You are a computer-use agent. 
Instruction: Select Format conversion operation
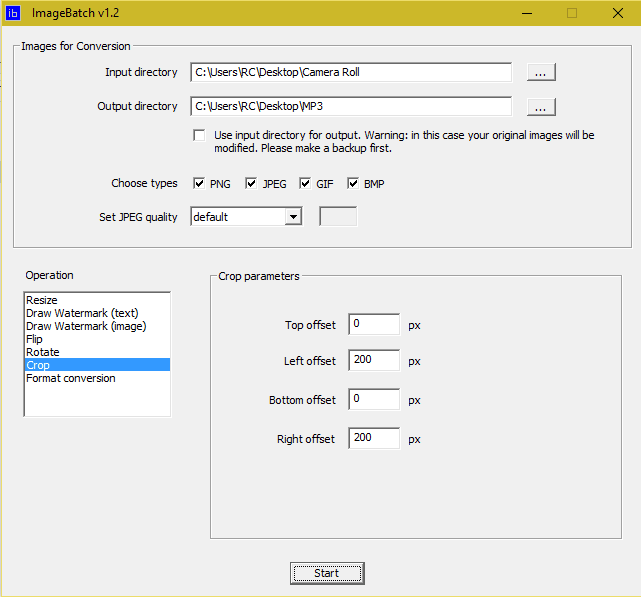[97, 378]
